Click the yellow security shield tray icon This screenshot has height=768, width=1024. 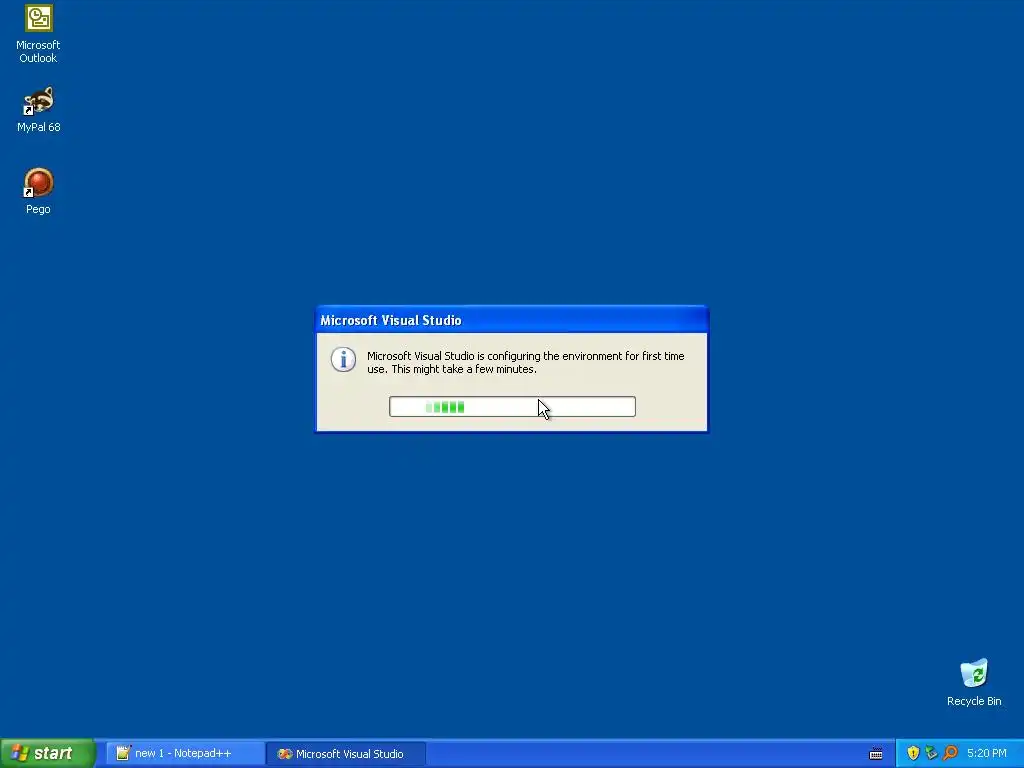(913, 753)
